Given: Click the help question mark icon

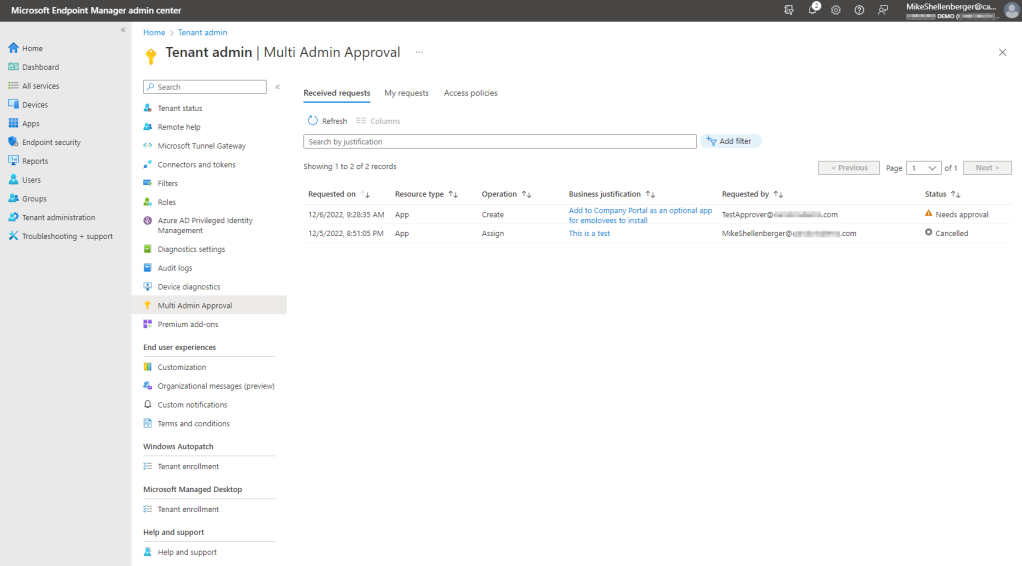Looking at the screenshot, I should pyautogui.click(x=859, y=10).
